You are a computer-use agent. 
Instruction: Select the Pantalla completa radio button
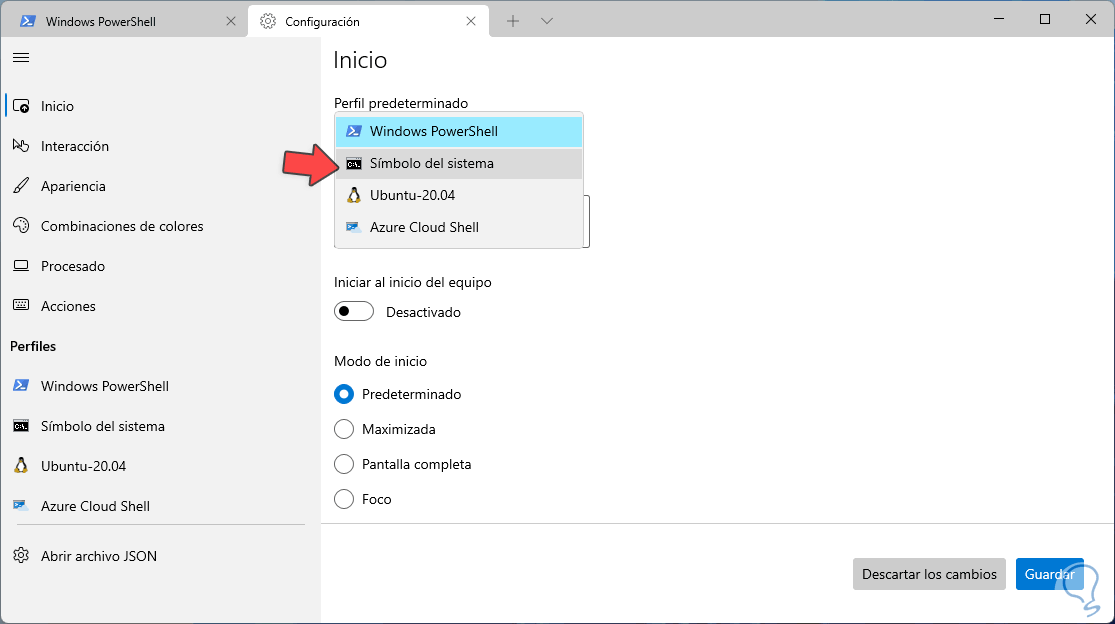[344, 464]
